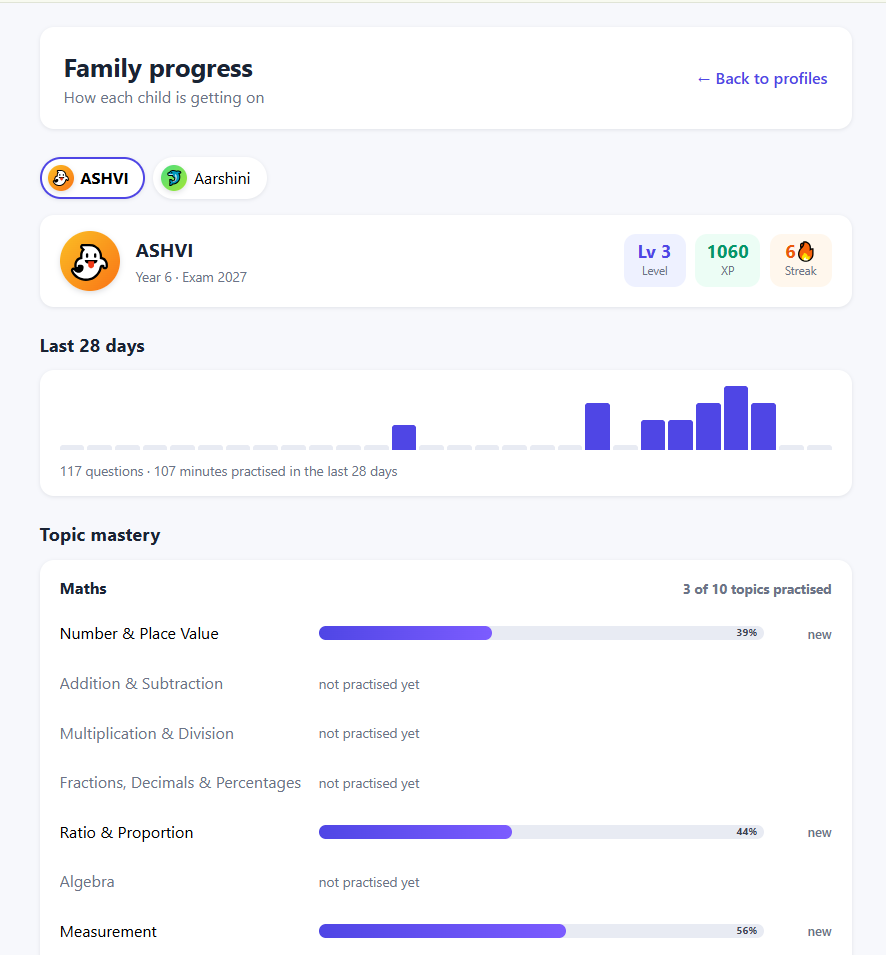Click the isolated single bar mid-chart
886x955 pixels.
tap(404, 437)
